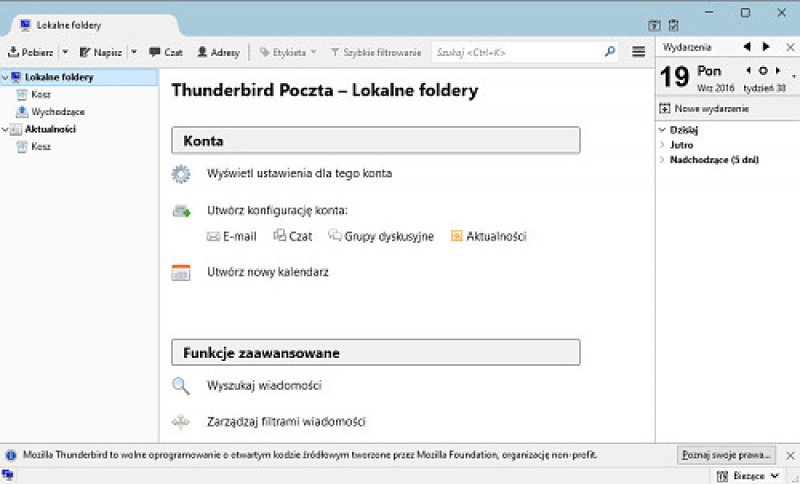The height and width of the screenshot is (484, 800).
Task: Open the dropdown arrow next to Napisz
Action: (134, 52)
